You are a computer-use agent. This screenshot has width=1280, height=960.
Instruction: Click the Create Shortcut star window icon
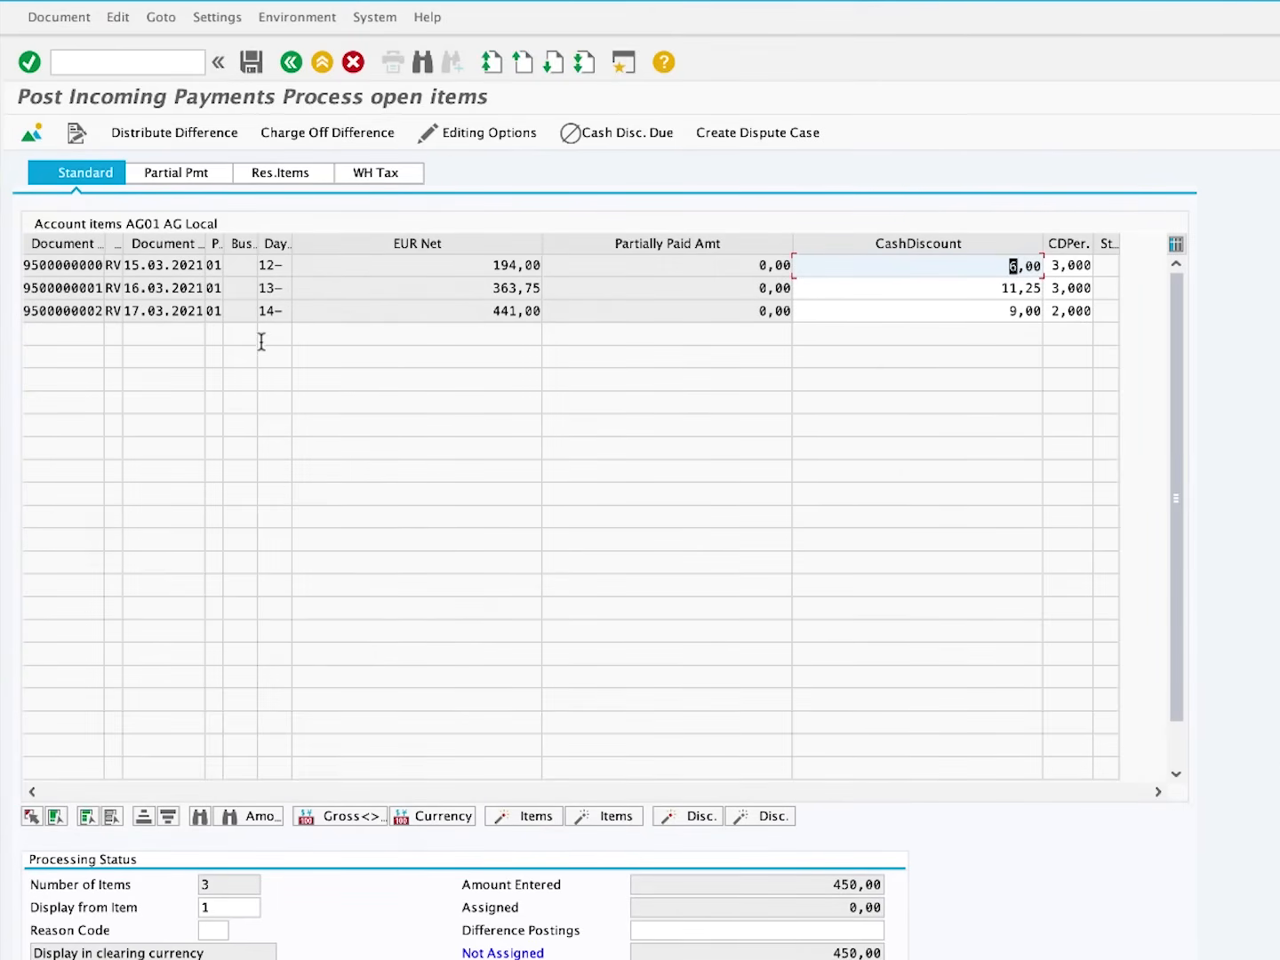[623, 62]
